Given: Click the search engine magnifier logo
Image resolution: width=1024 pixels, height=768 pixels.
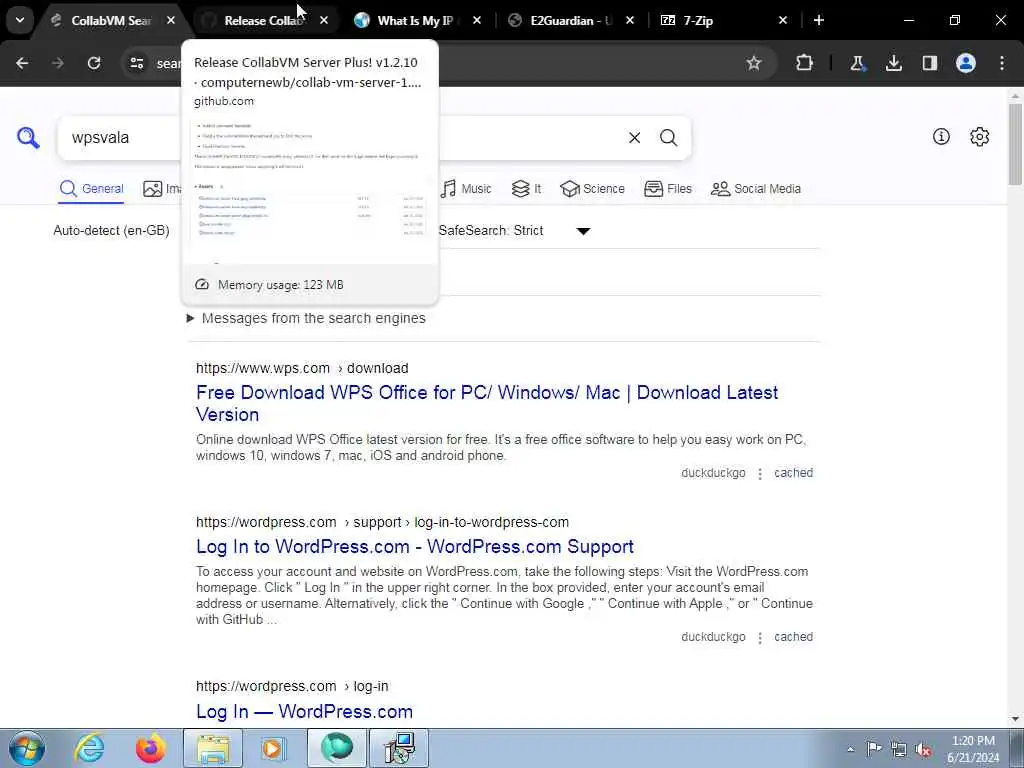Looking at the screenshot, I should (x=28, y=138).
